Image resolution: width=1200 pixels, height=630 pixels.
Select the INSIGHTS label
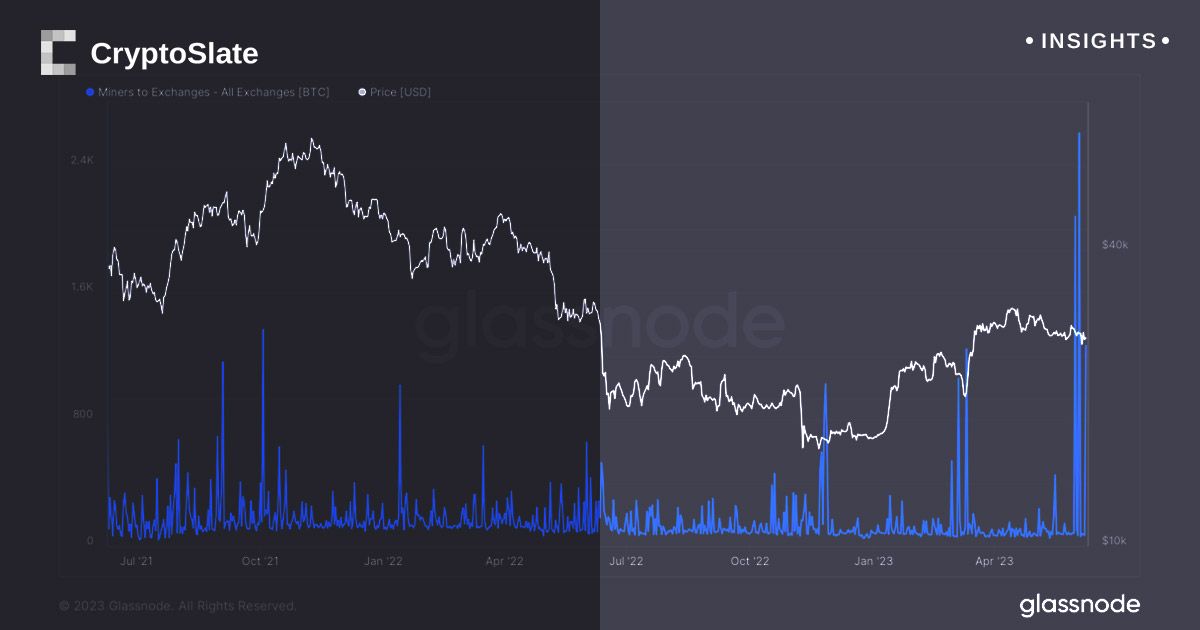(x=1098, y=41)
